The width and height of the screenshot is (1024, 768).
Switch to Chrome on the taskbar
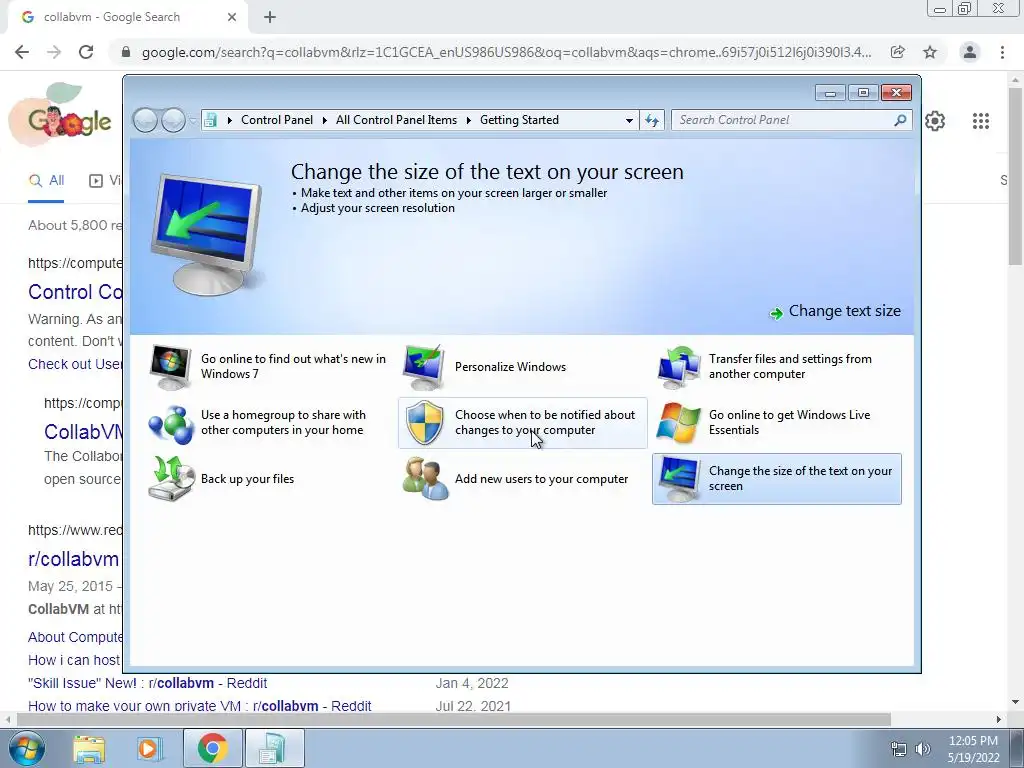pyautogui.click(x=212, y=748)
